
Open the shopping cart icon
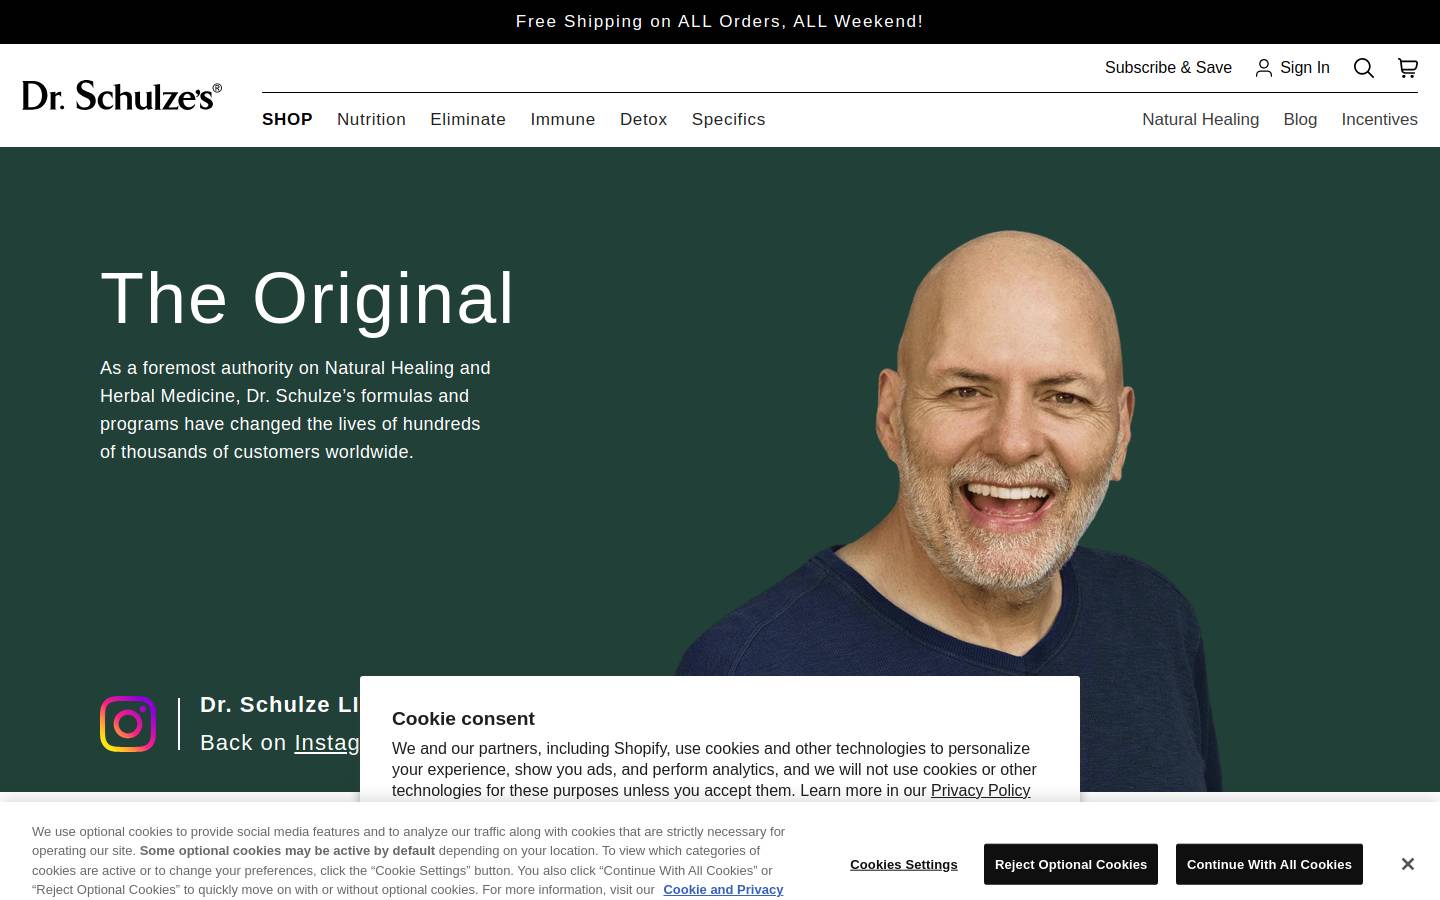click(x=1407, y=68)
